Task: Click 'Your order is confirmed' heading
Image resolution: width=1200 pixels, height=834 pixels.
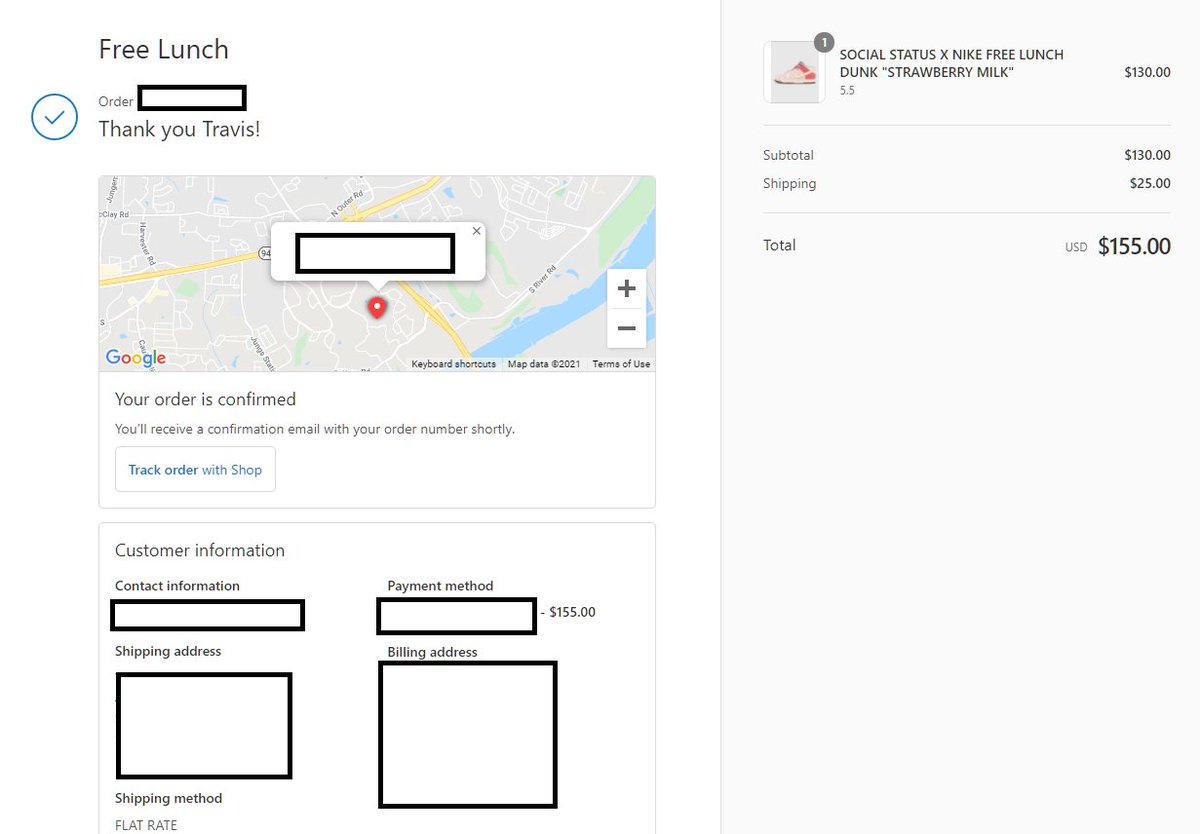Action: click(x=205, y=399)
